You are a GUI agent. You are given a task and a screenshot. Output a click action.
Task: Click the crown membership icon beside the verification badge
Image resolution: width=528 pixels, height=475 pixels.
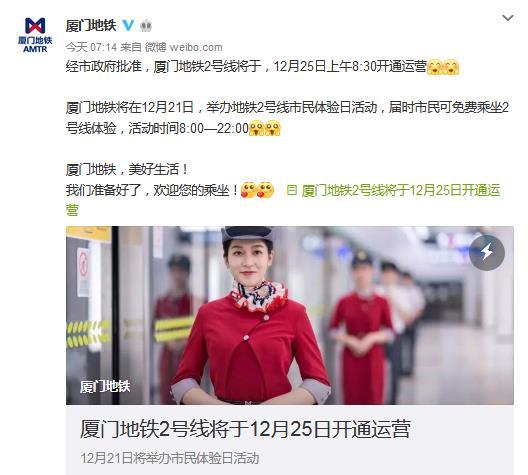146,26
